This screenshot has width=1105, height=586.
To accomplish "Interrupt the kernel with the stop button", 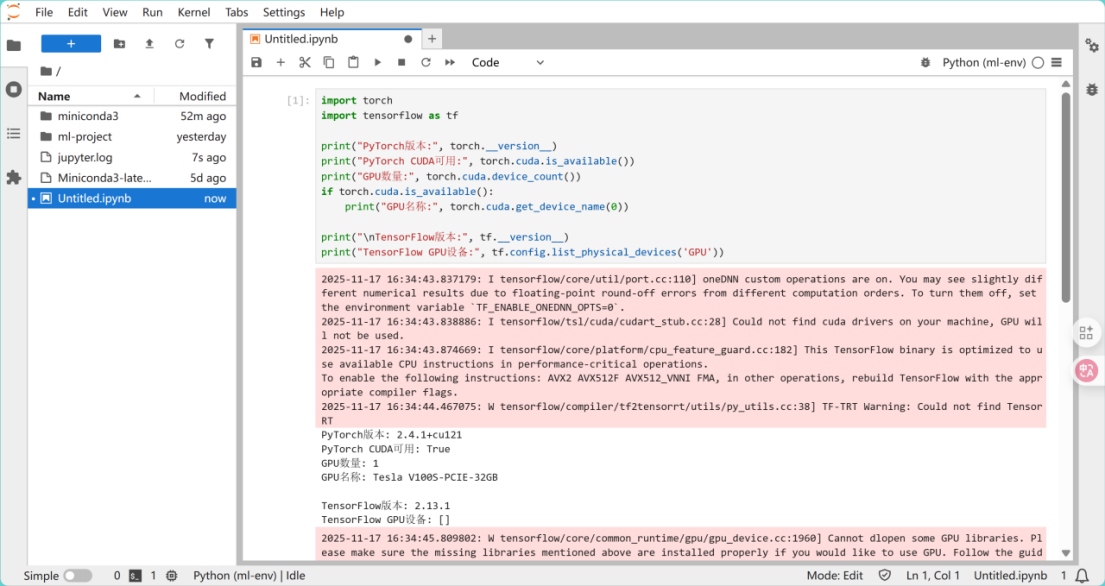I will (401, 62).
